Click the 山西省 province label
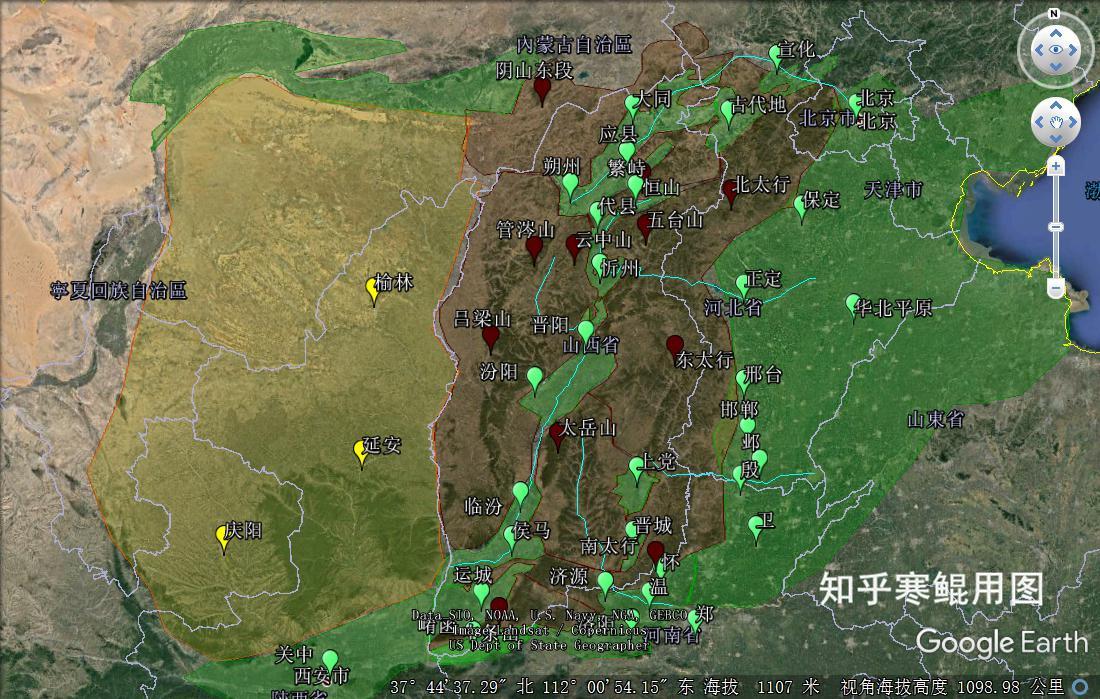This screenshot has width=1100, height=699. (591, 345)
